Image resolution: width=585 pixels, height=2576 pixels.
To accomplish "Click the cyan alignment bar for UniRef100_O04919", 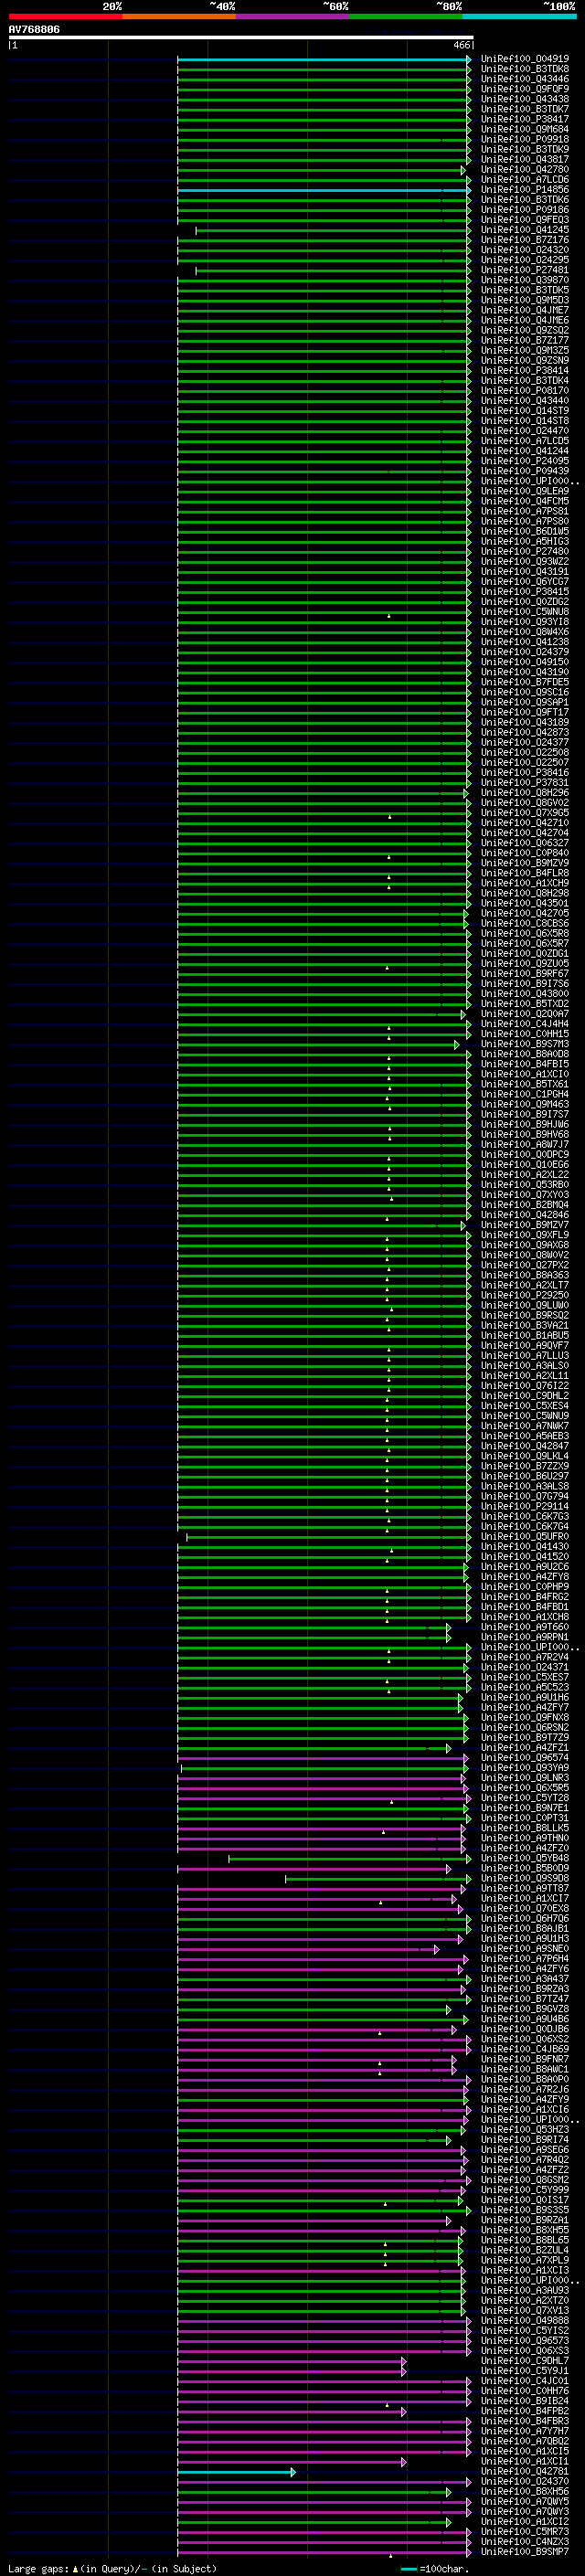I will point(324,60).
